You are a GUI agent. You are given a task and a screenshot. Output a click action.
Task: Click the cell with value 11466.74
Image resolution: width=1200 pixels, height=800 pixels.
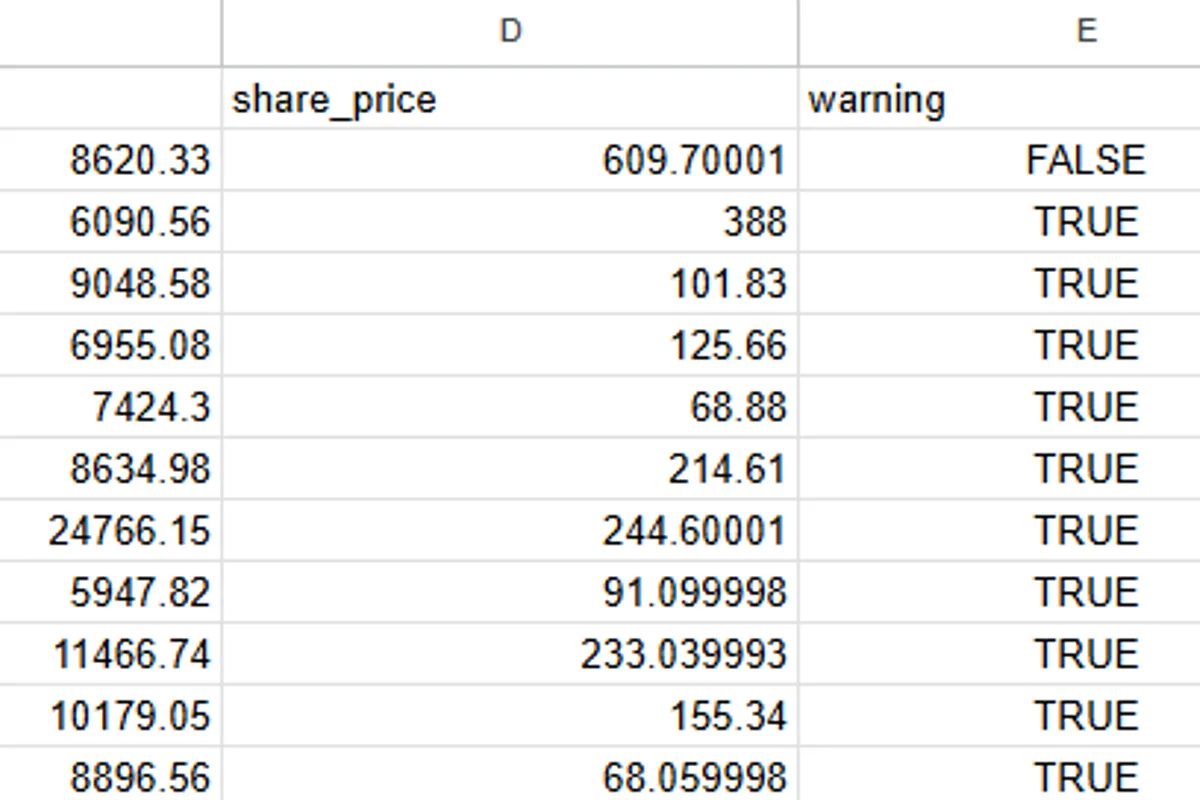coord(110,655)
